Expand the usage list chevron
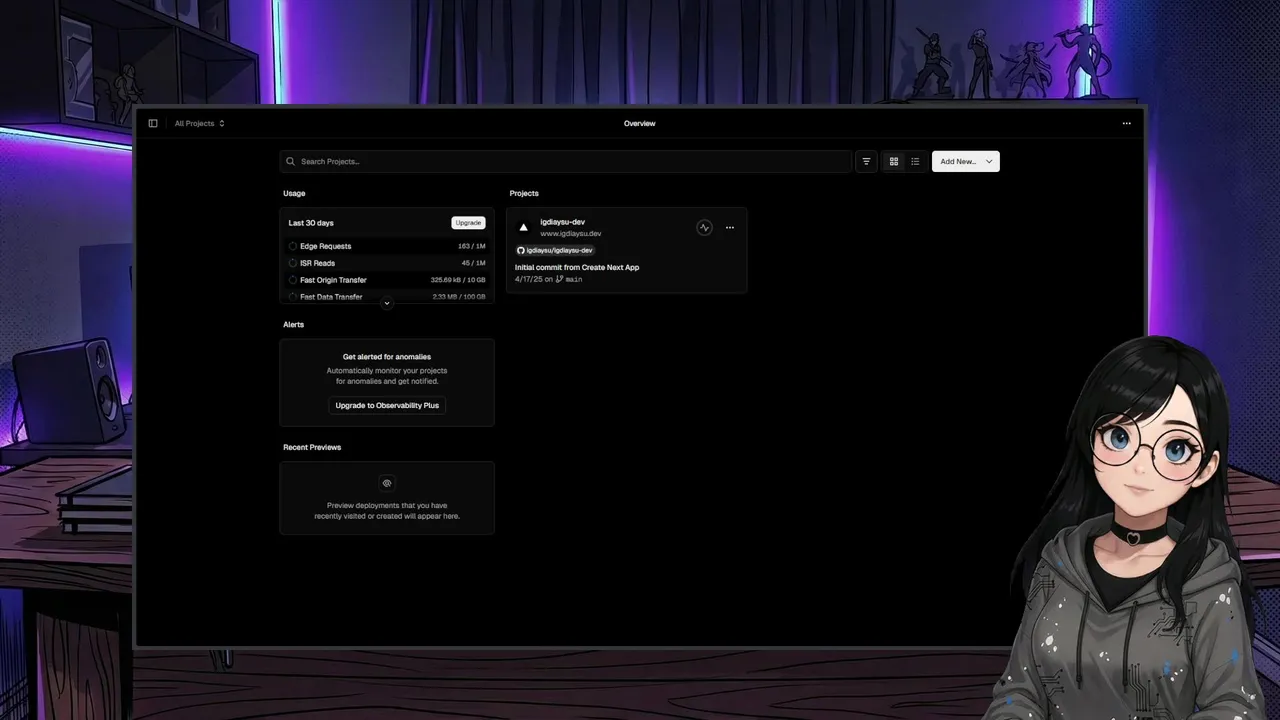The height and width of the screenshot is (720, 1280). (x=387, y=303)
